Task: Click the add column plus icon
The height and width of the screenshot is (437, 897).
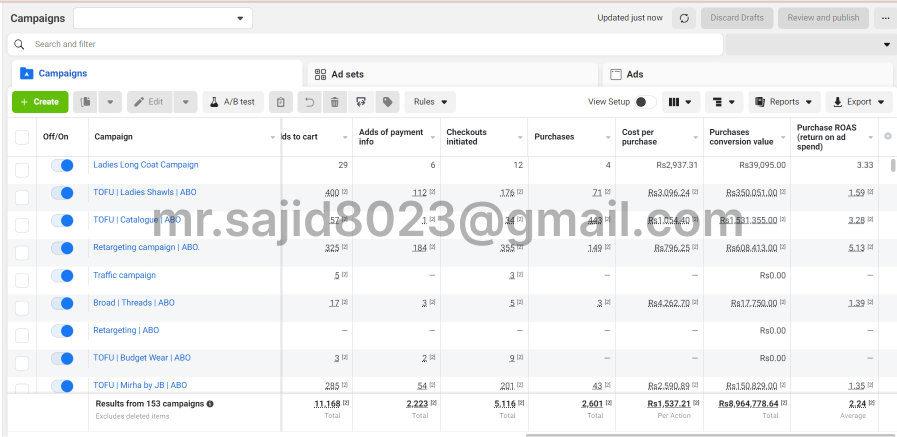Action: click(x=887, y=136)
